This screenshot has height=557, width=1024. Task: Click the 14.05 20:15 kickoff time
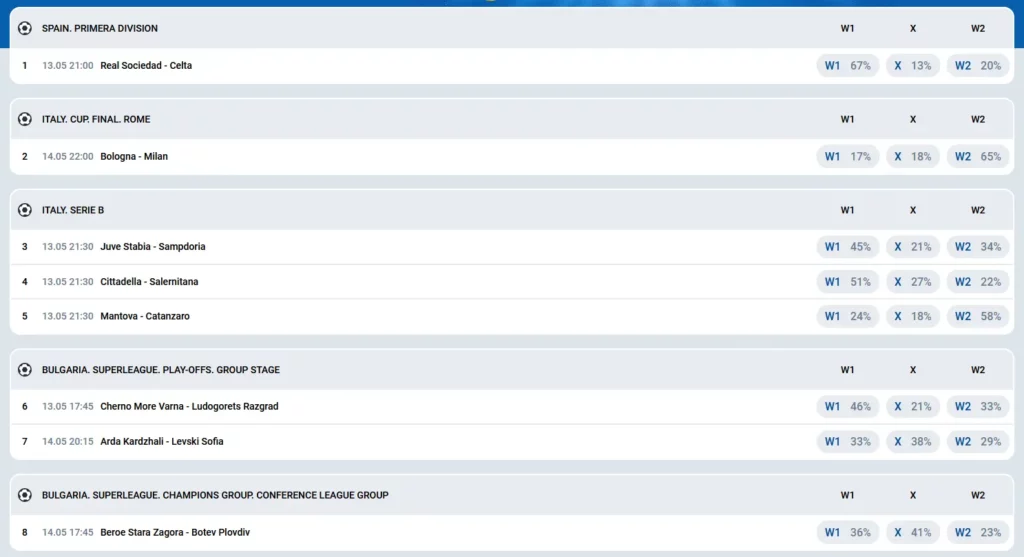(x=68, y=441)
